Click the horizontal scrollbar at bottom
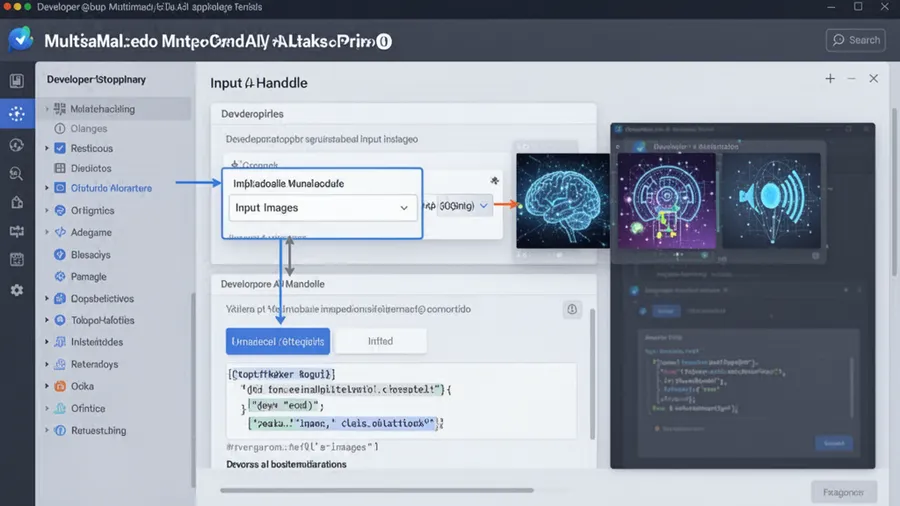This screenshot has height=506, width=900. pos(377,491)
